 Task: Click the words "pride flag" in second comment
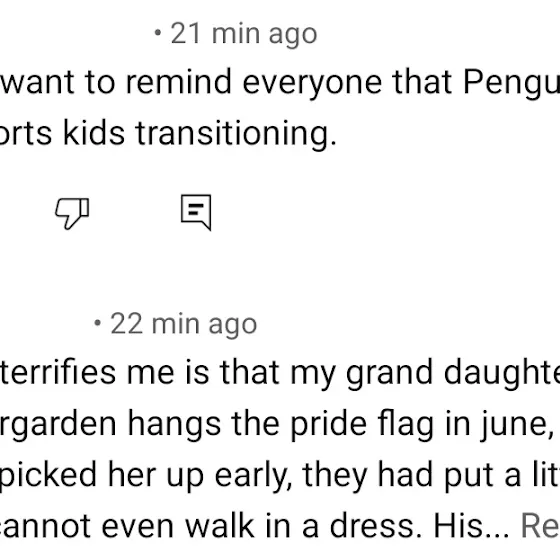point(362,425)
